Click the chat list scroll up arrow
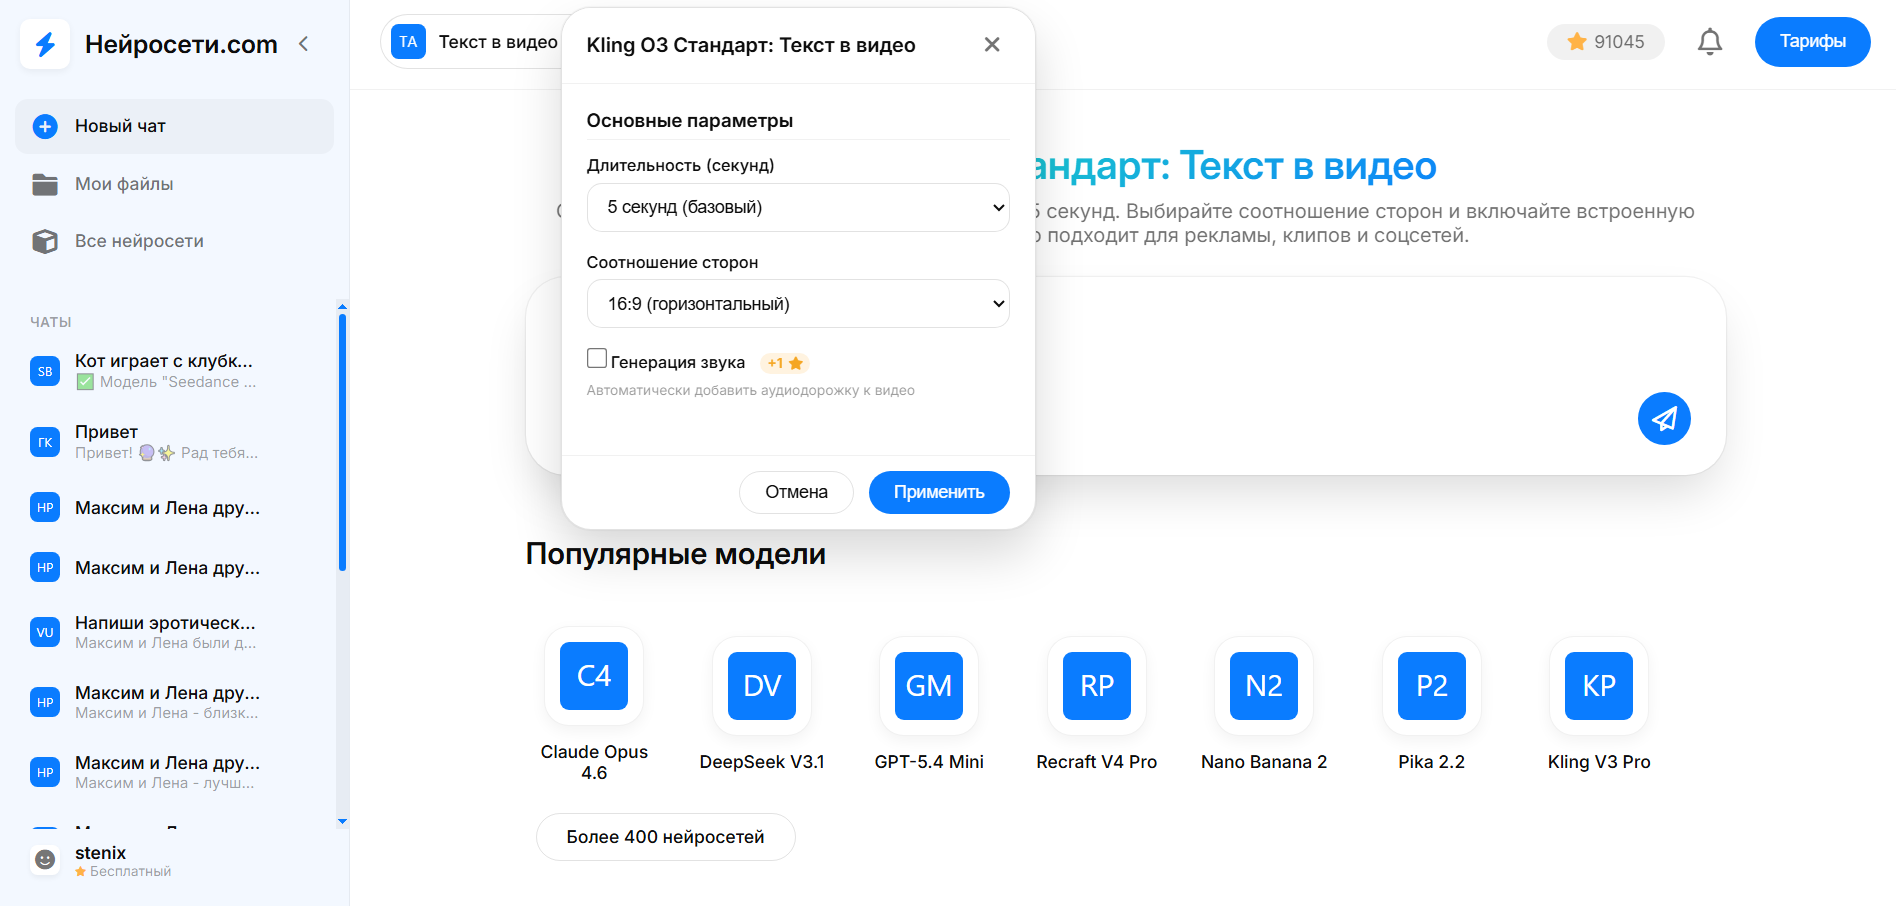This screenshot has width=1896, height=906. click(x=342, y=306)
